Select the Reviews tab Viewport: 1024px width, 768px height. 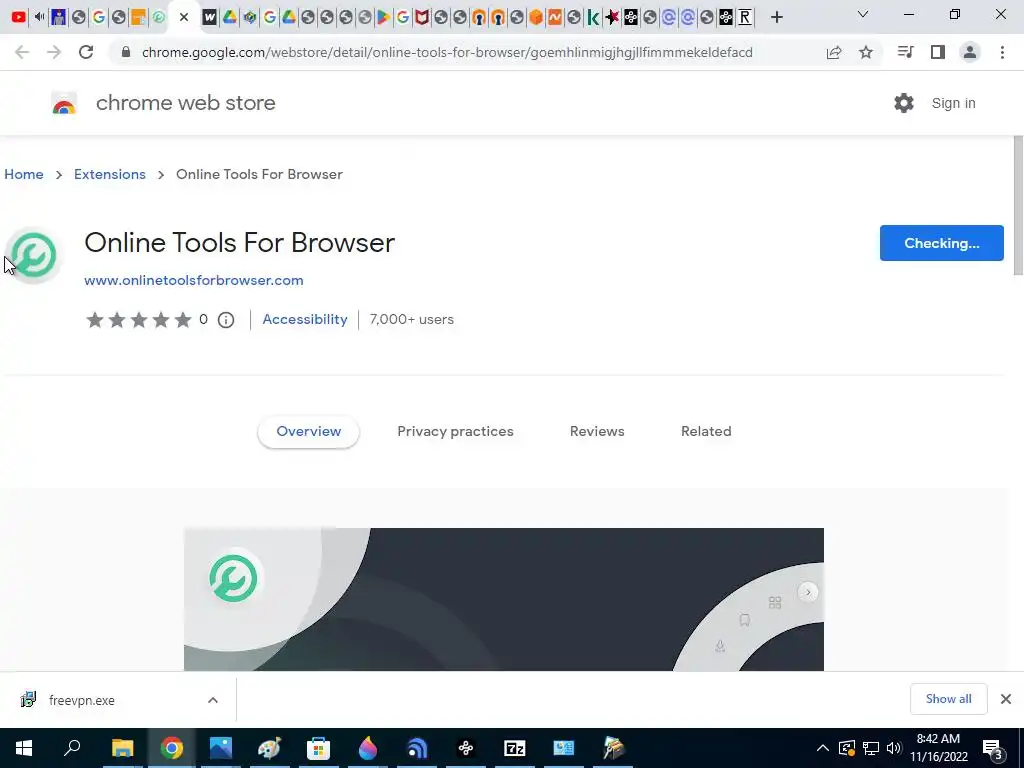tap(597, 432)
